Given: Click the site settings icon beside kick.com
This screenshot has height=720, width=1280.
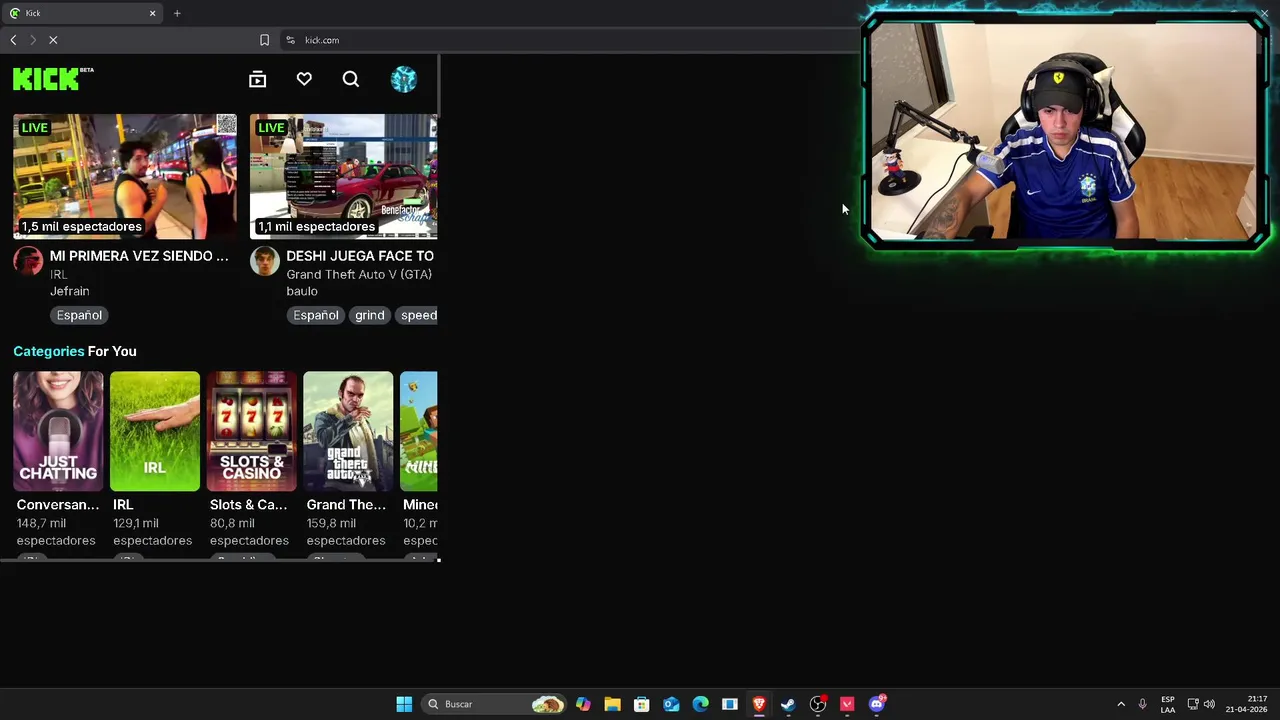Looking at the screenshot, I should [x=290, y=40].
